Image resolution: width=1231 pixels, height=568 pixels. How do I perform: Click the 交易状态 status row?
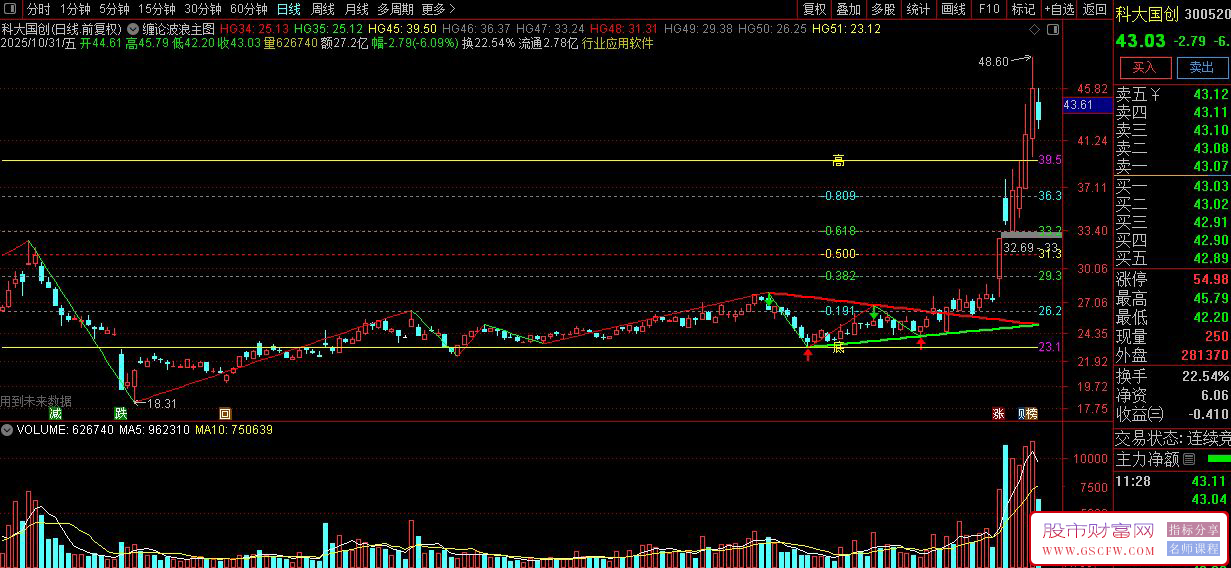[x=1172, y=438]
